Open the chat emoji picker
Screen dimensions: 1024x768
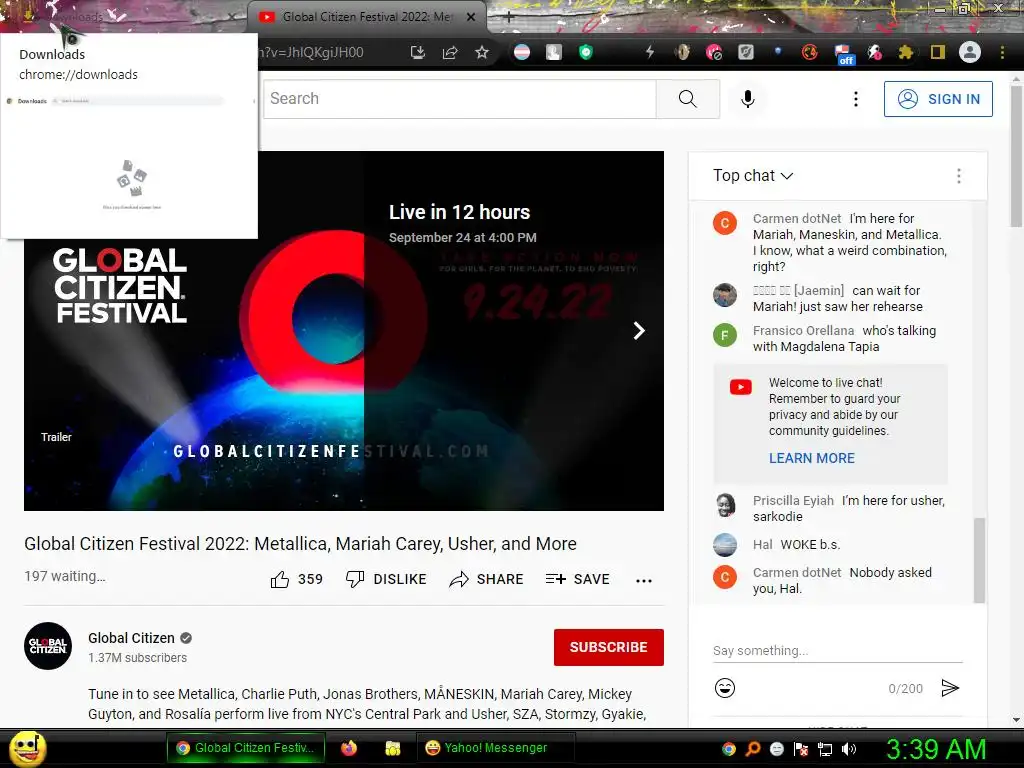click(725, 688)
